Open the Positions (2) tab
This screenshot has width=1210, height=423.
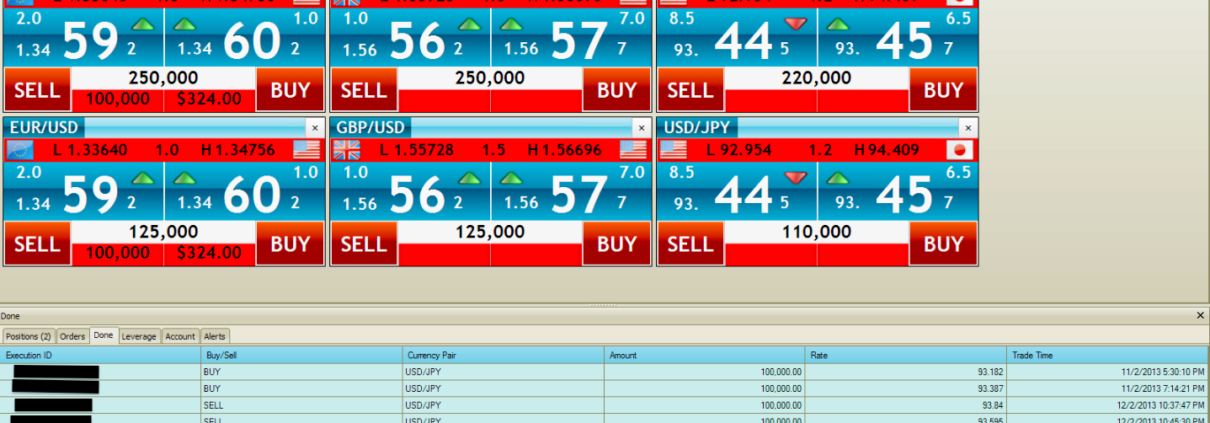tap(28, 336)
